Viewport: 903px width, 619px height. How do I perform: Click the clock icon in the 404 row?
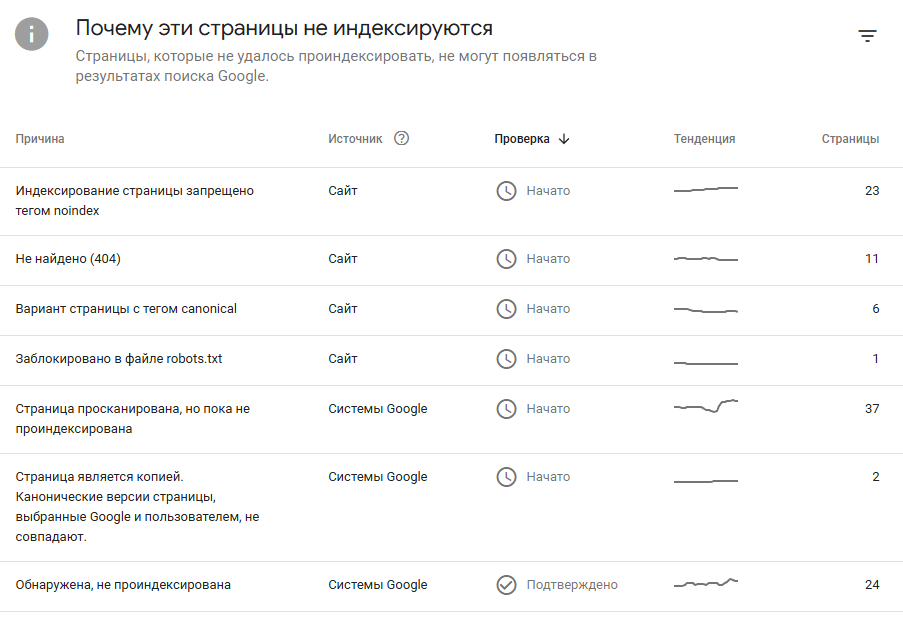pyautogui.click(x=506, y=259)
